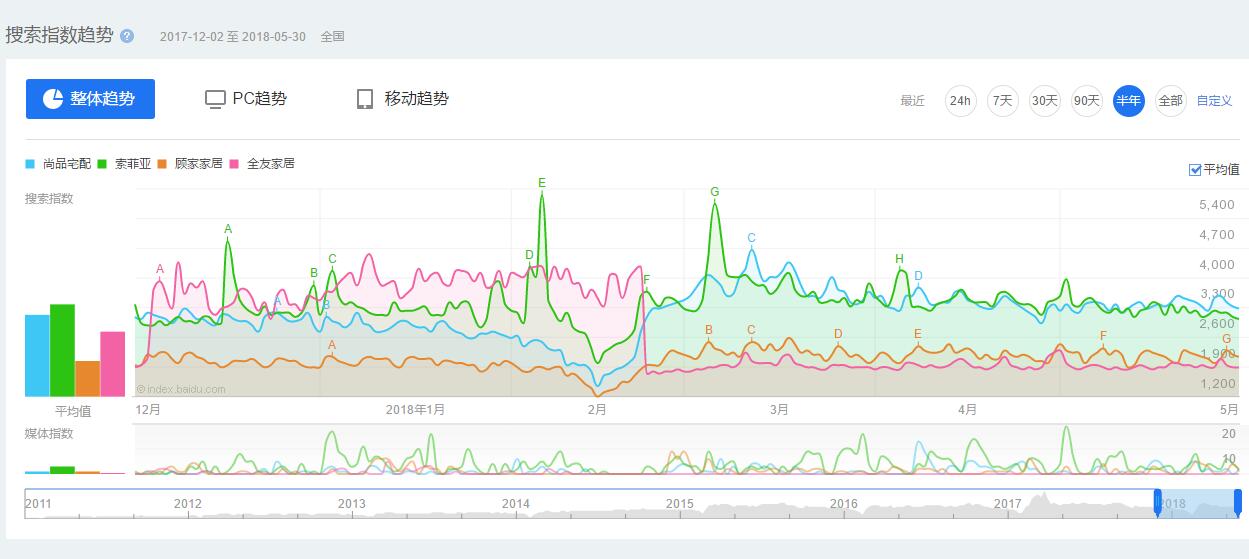Select the 30天 time range
The image size is (1249, 559).
1044,101
